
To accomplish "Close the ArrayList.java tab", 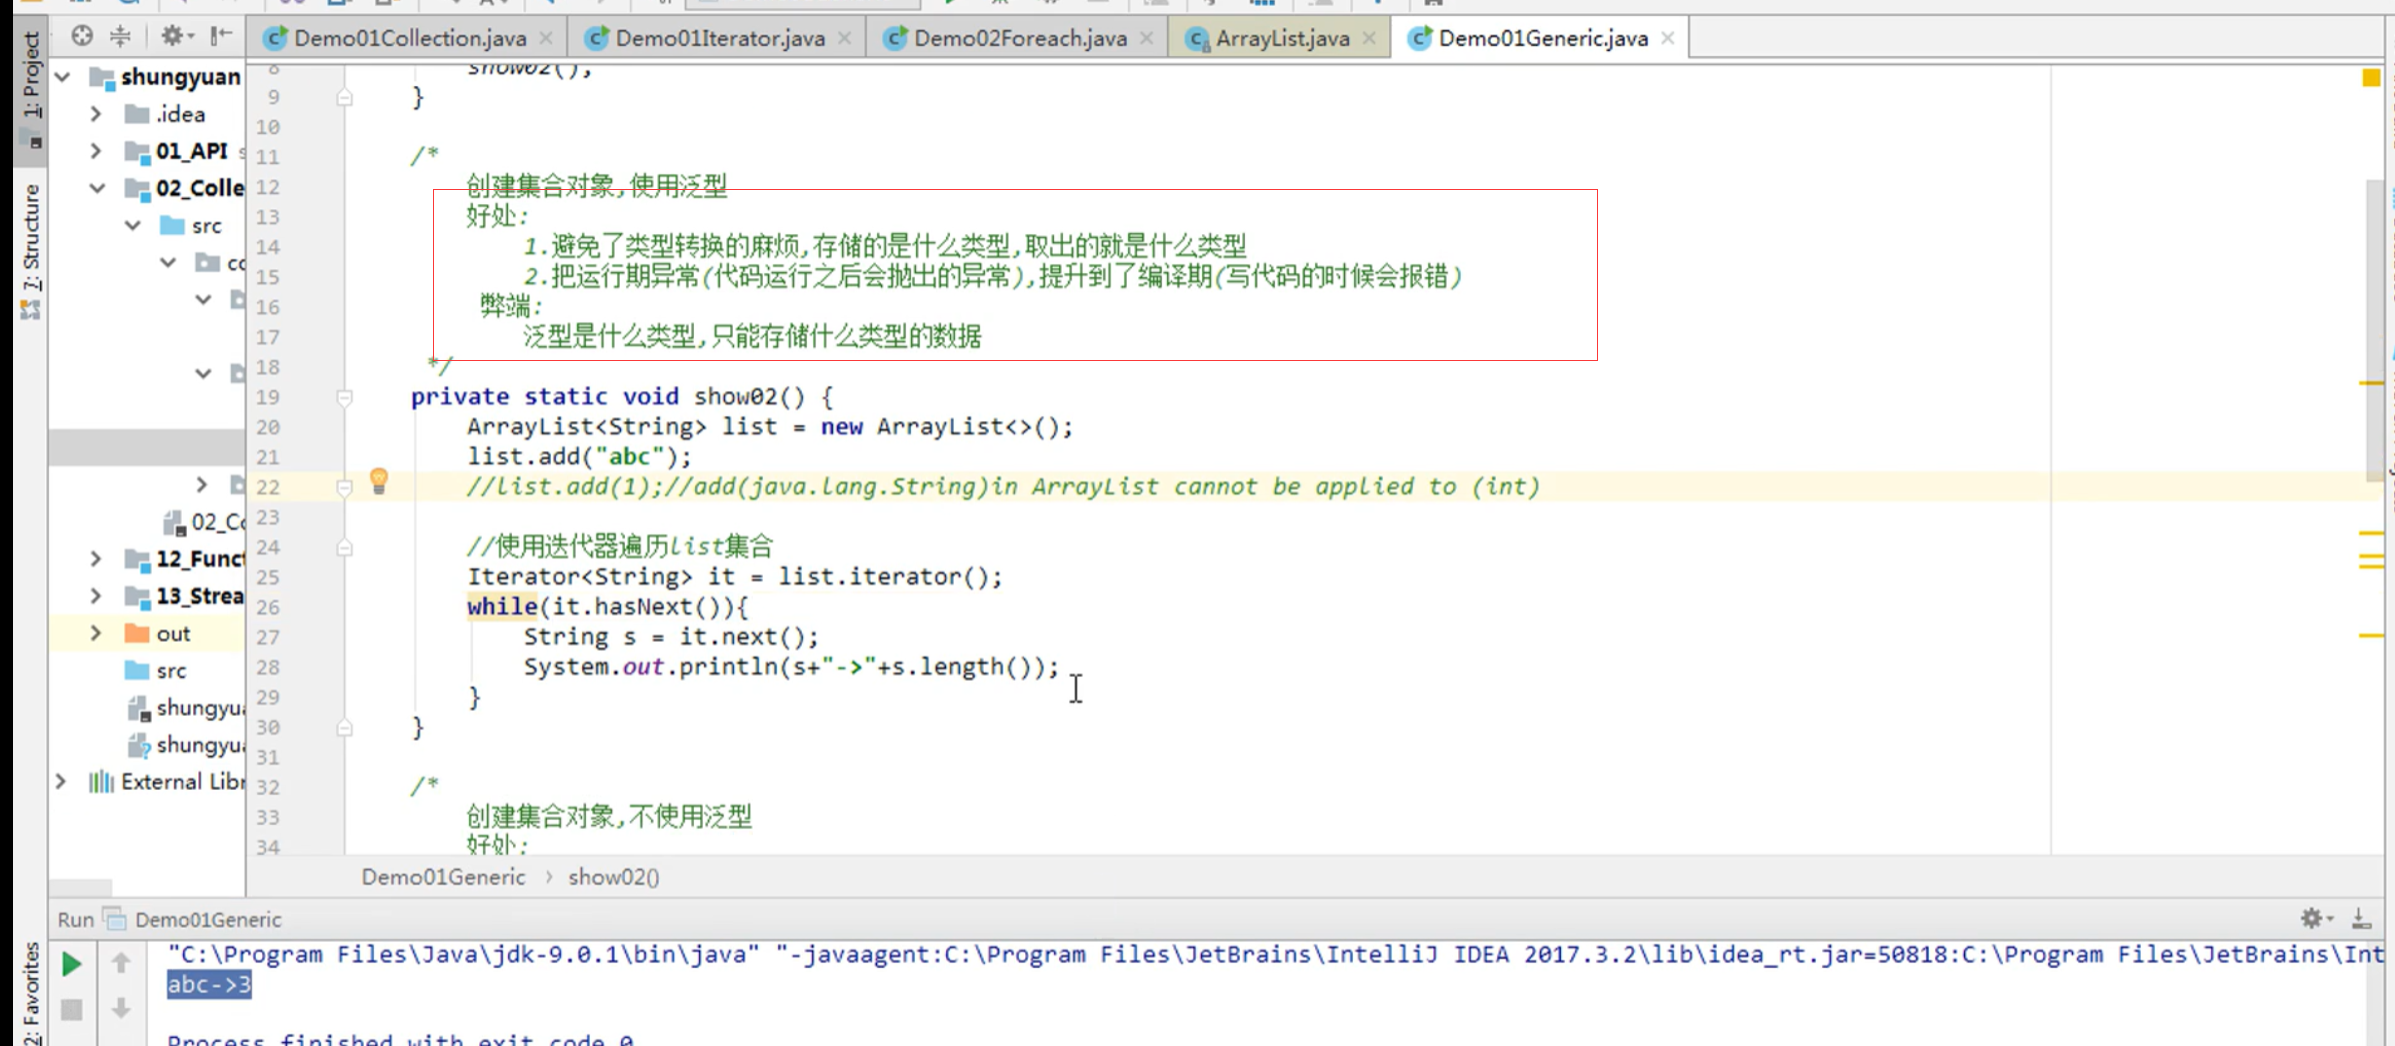I will click(1369, 38).
